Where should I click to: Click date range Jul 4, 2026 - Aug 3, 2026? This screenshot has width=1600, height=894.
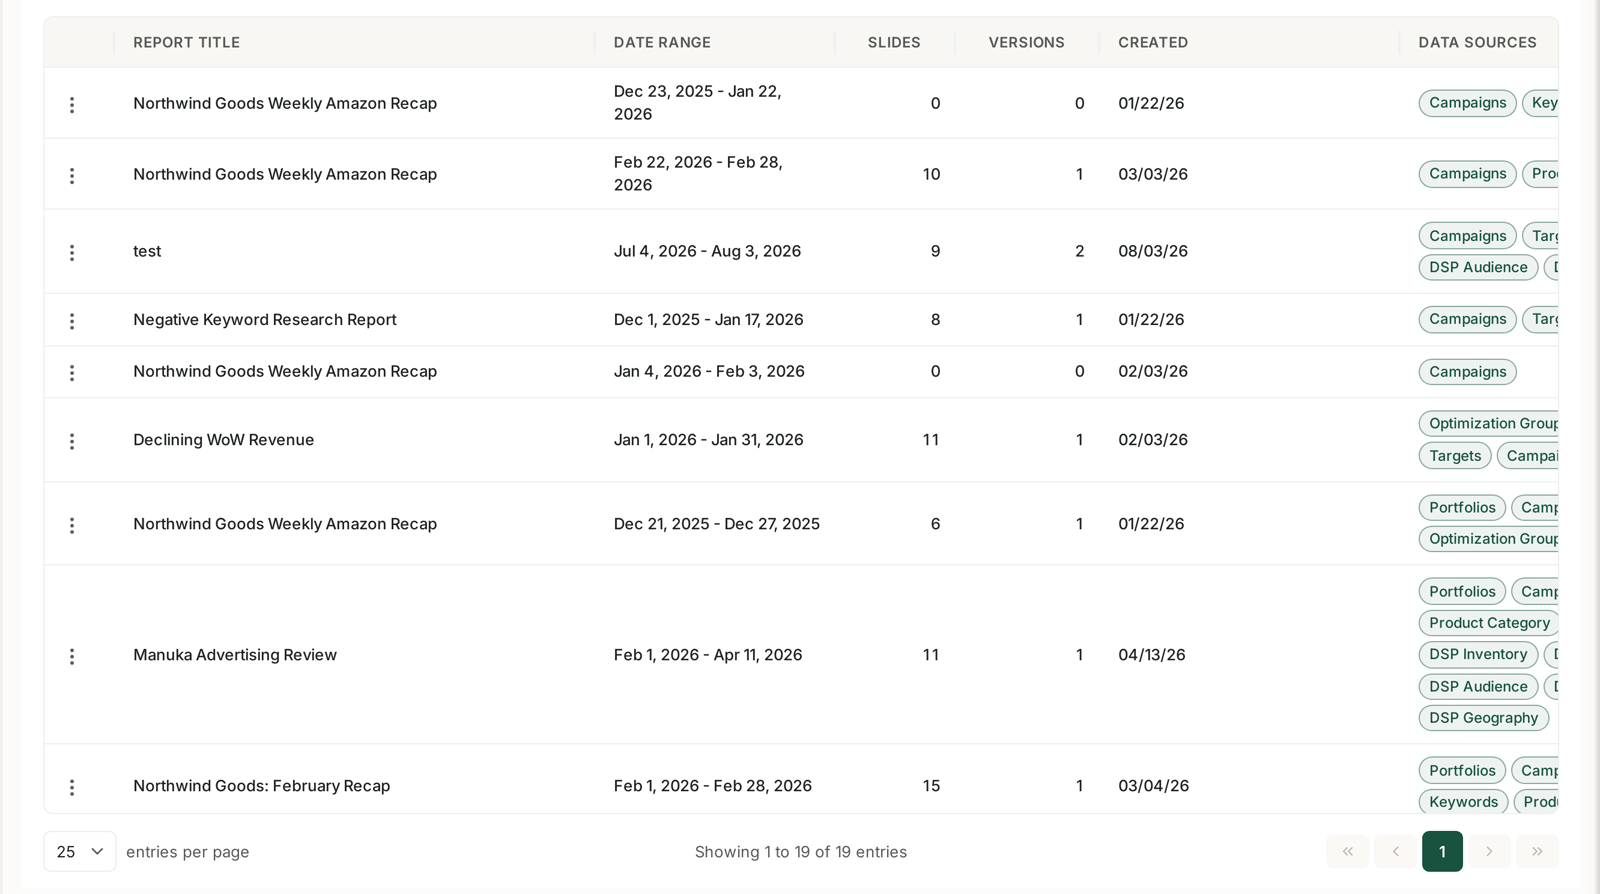(707, 251)
